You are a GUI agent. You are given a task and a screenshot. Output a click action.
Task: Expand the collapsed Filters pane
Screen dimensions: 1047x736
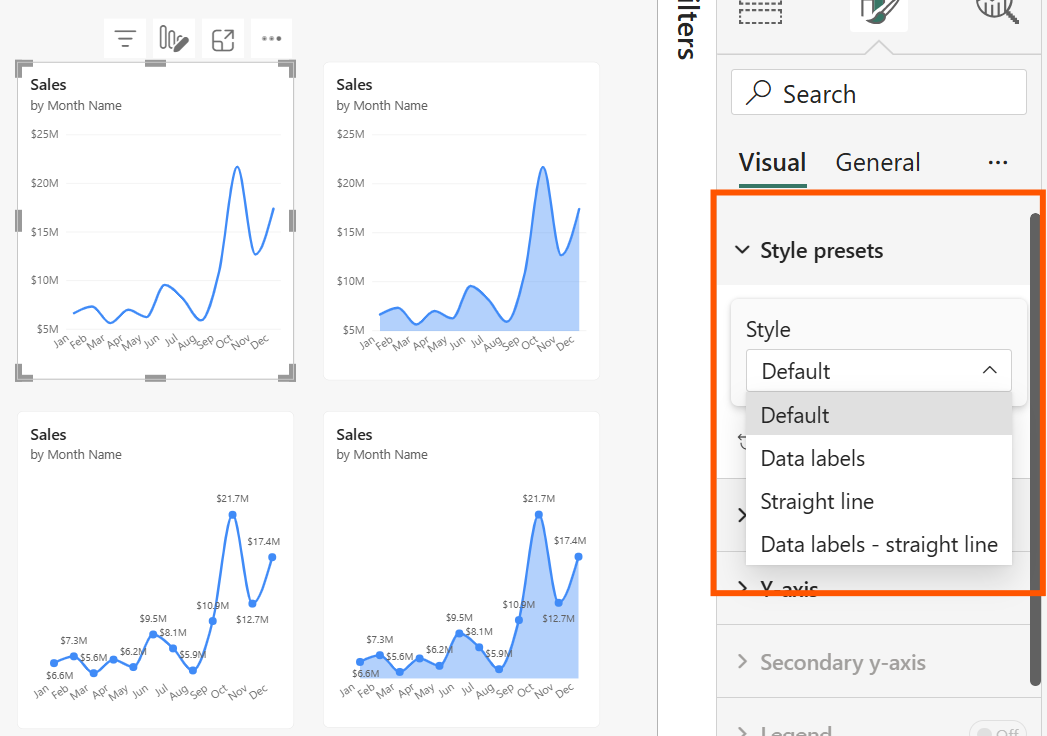pyautogui.click(x=686, y=30)
